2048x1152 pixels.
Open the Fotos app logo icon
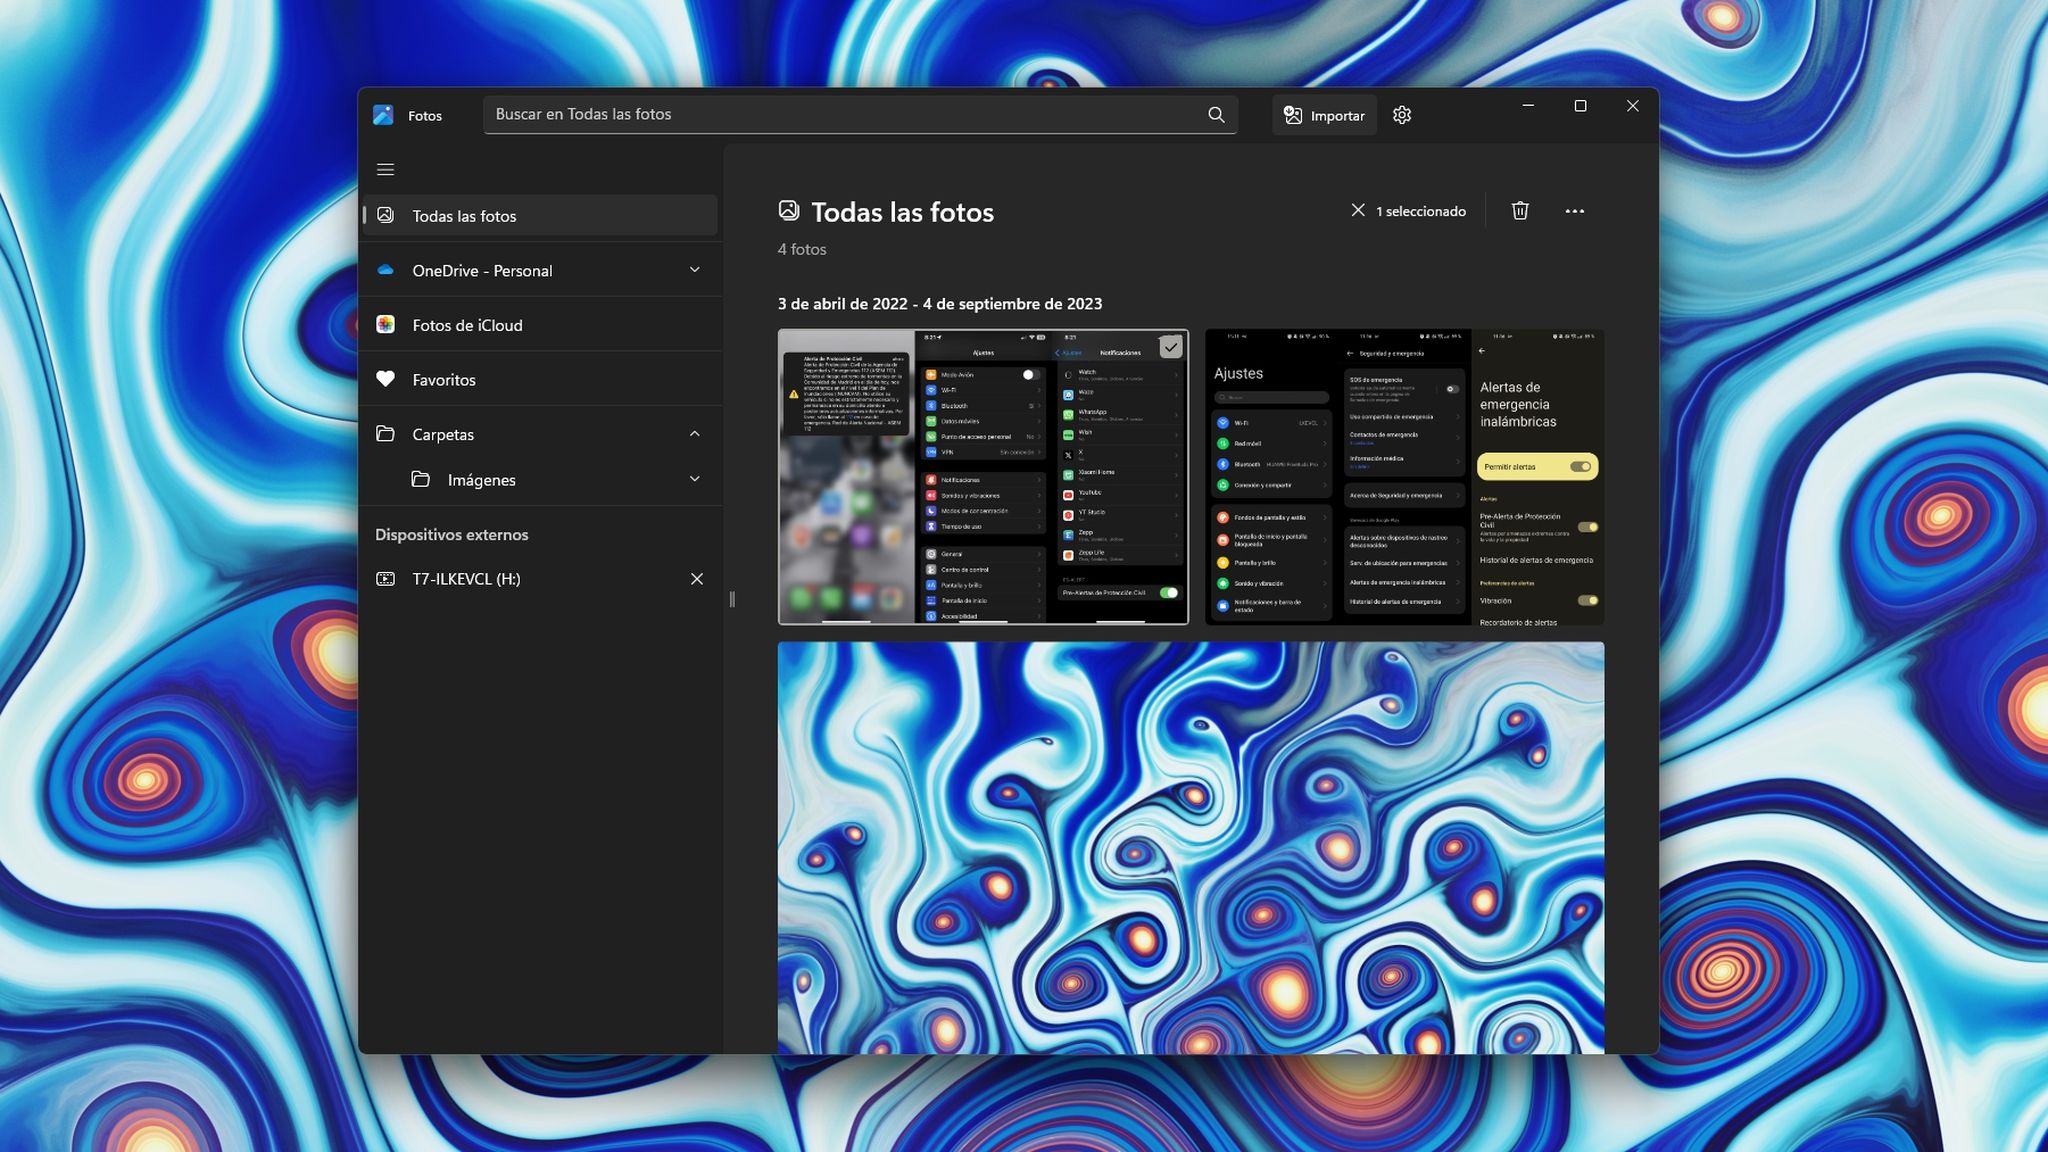tap(385, 115)
